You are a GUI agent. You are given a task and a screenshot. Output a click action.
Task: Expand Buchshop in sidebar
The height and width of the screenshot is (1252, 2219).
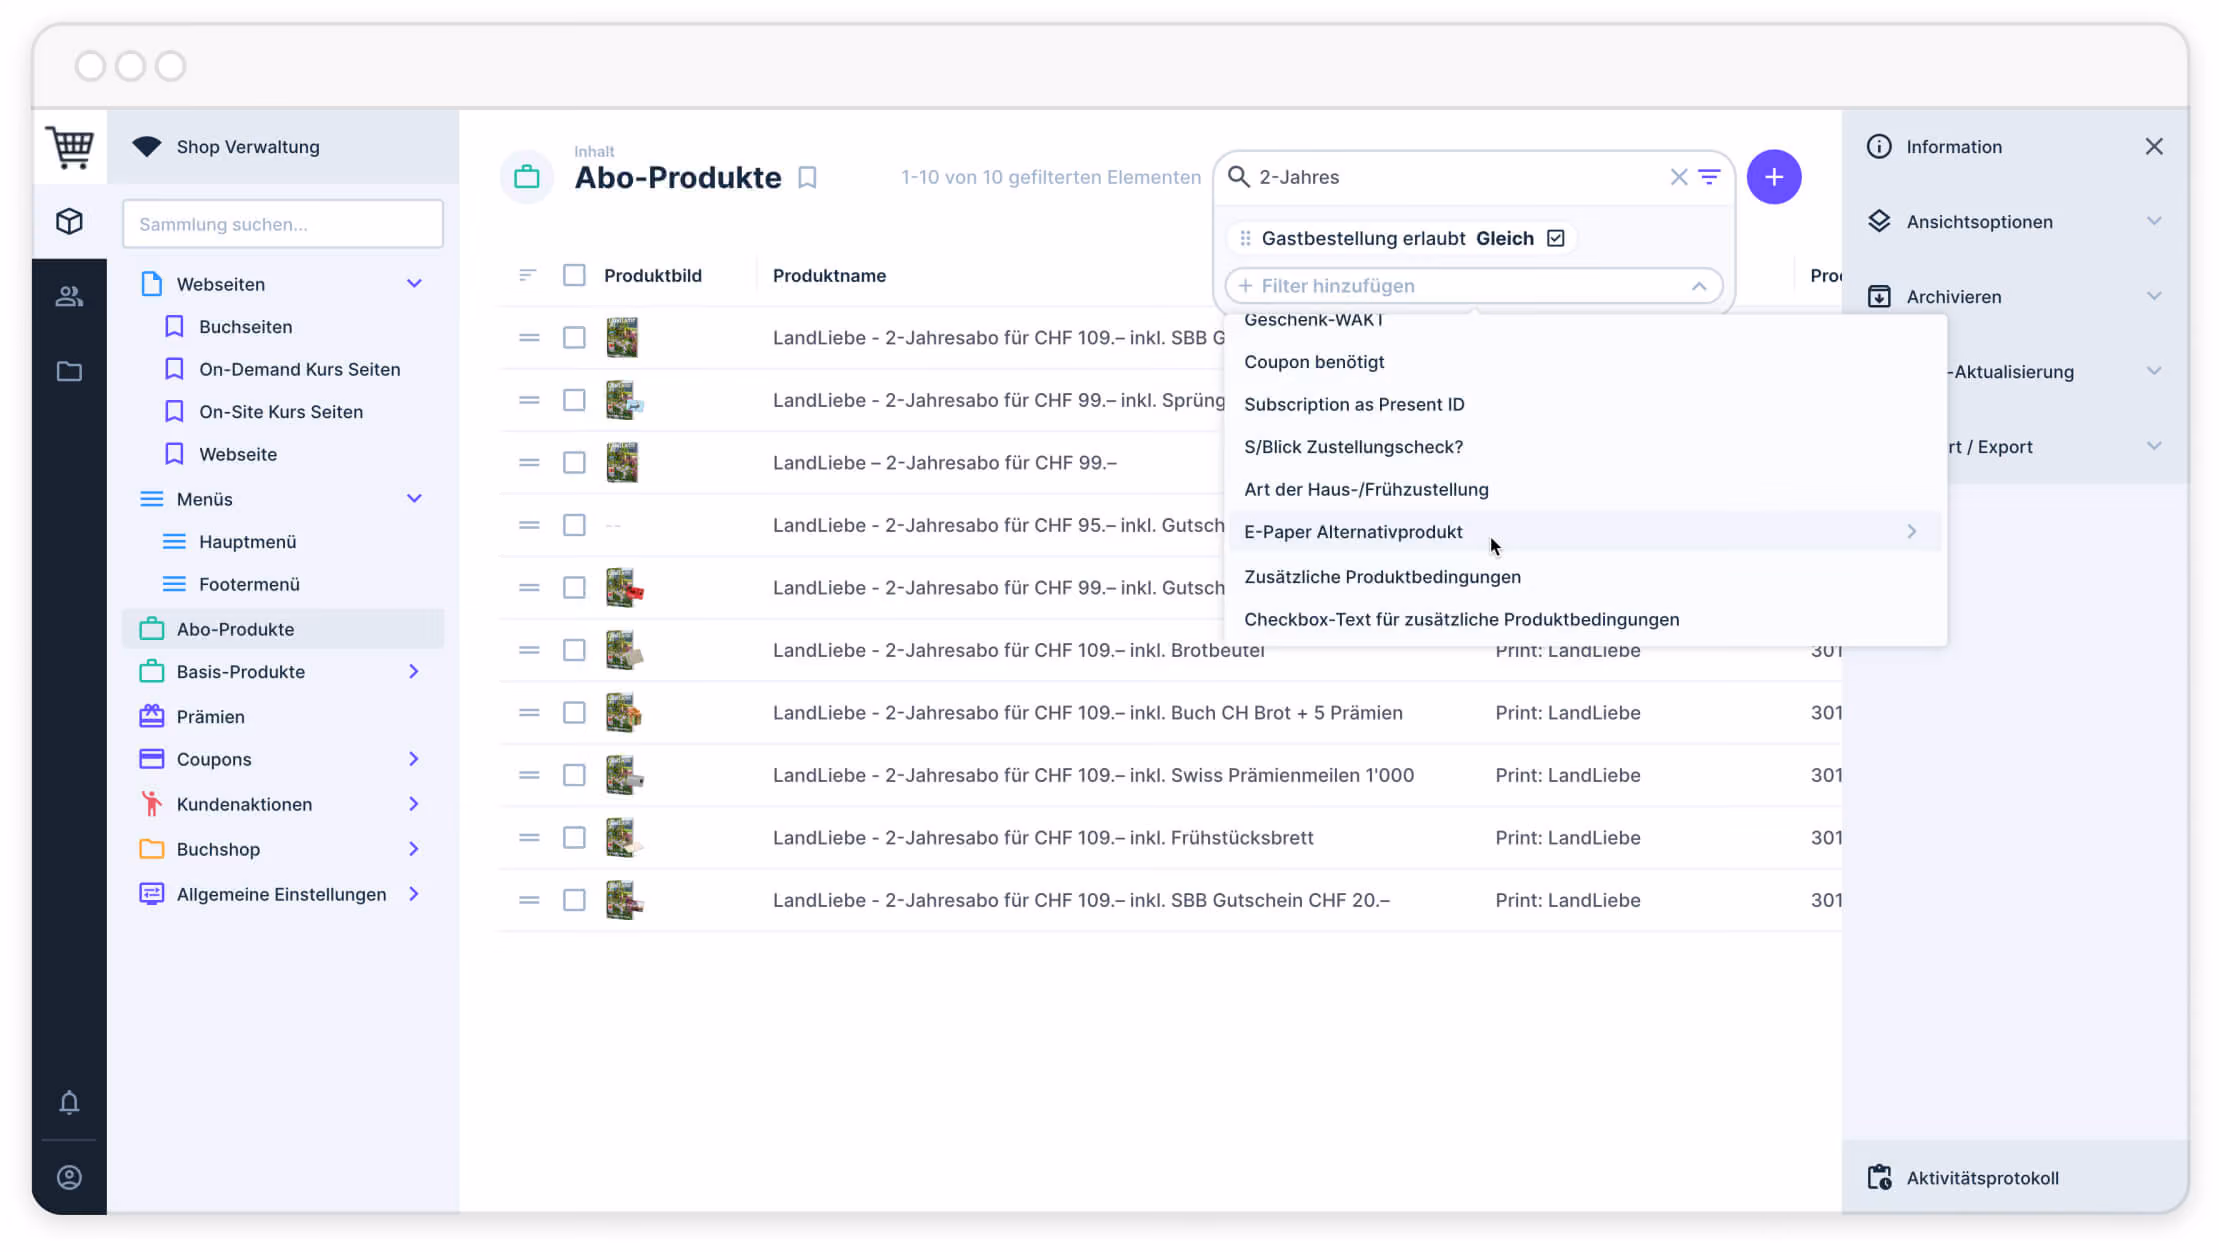coord(414,849)
